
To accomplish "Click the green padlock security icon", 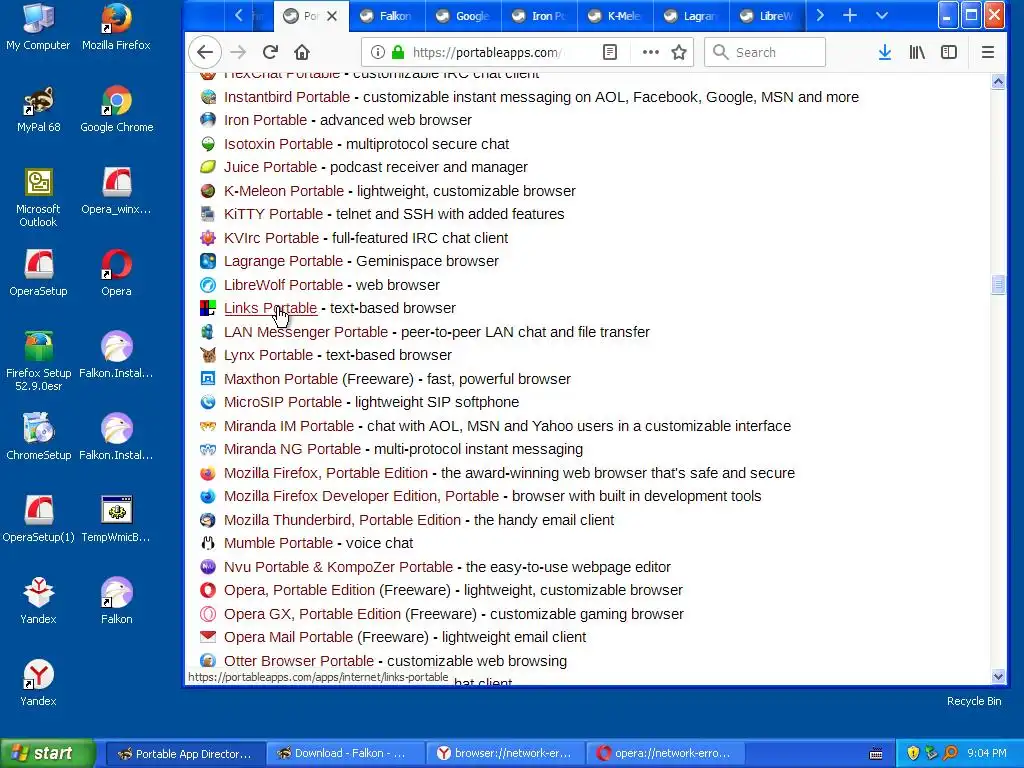I will 397,52.
